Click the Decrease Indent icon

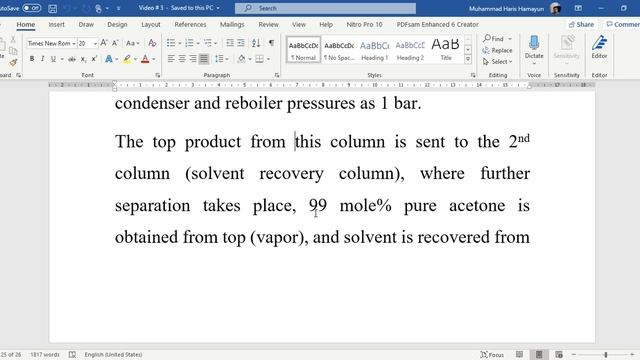[x=230, y=43]
